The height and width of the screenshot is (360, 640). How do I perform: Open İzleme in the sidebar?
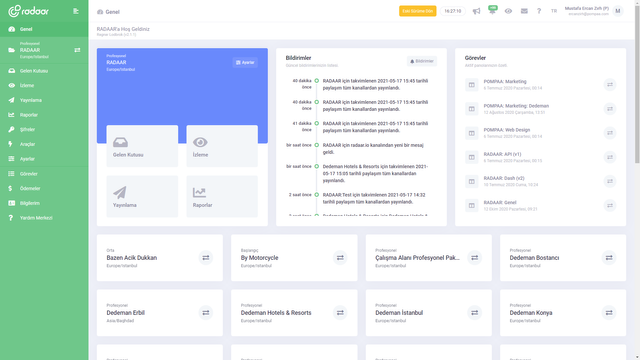(x=44, y=85)
